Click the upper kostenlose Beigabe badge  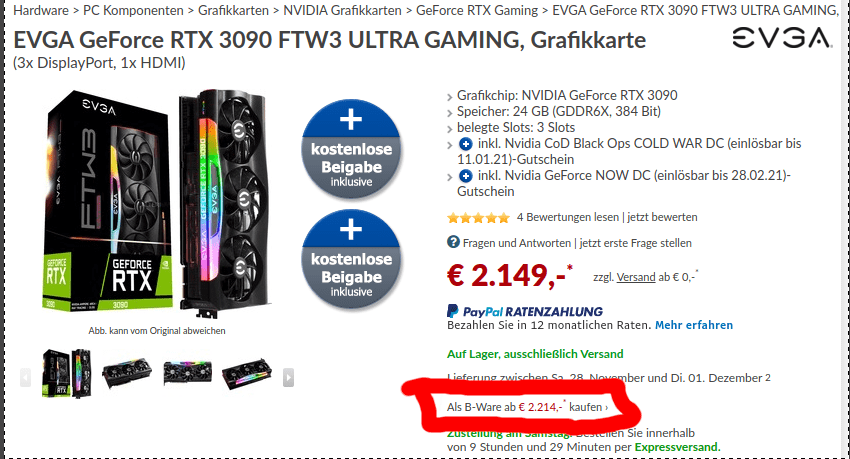[351, 148]
